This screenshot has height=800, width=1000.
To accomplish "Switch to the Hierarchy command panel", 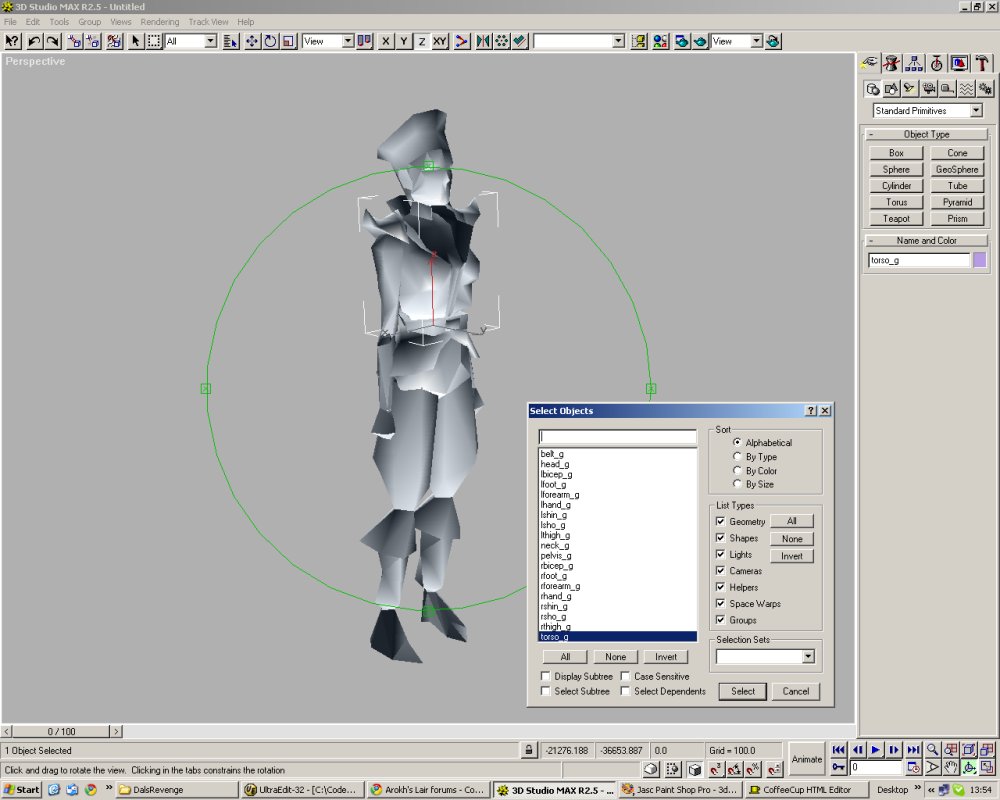I will pos(914,63).
